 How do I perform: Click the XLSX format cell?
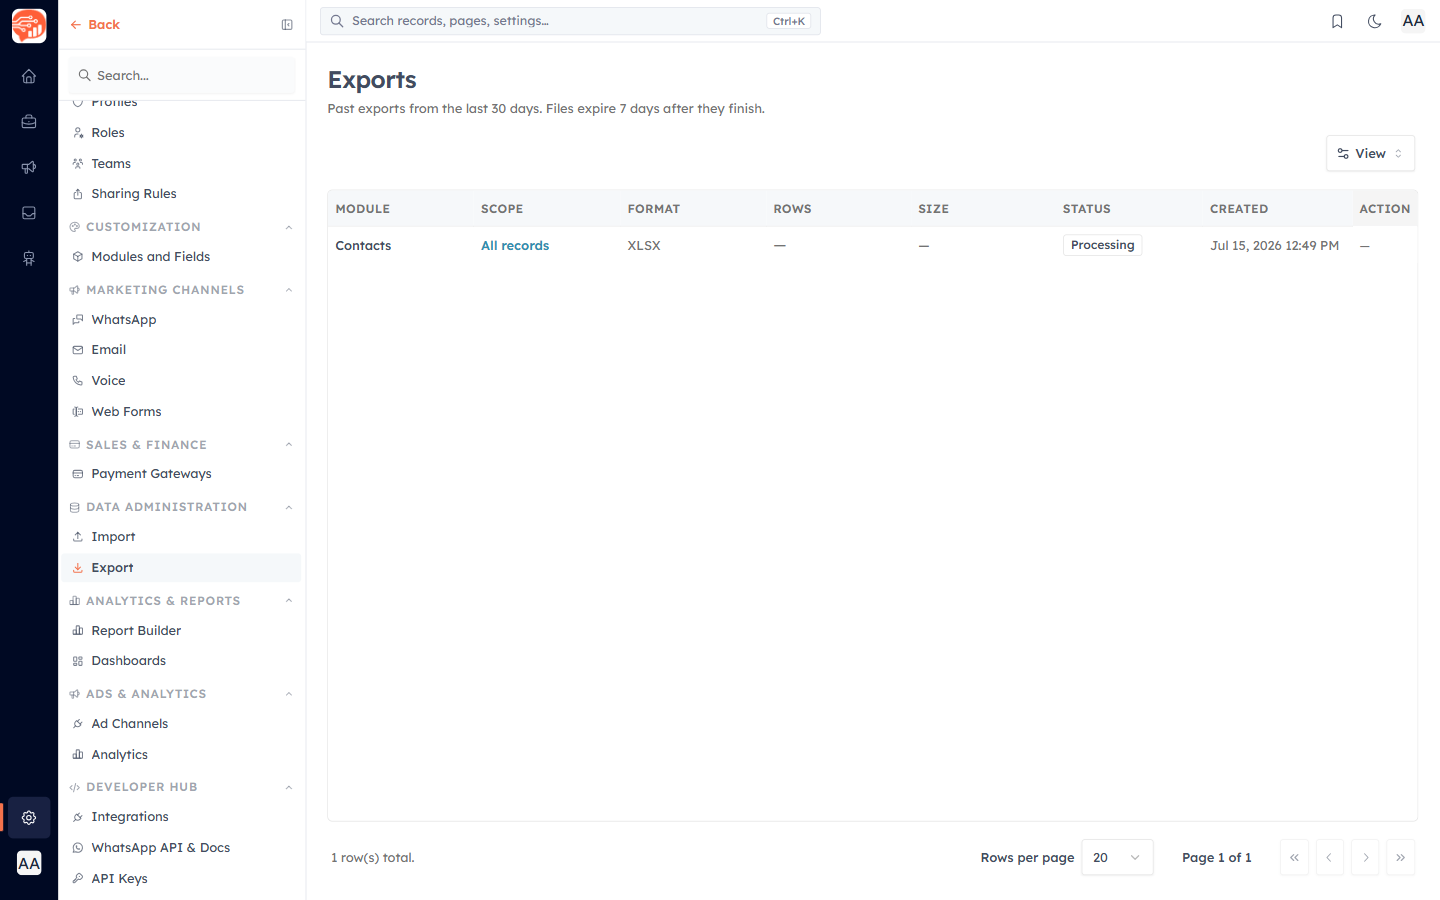tap(644, 246)
